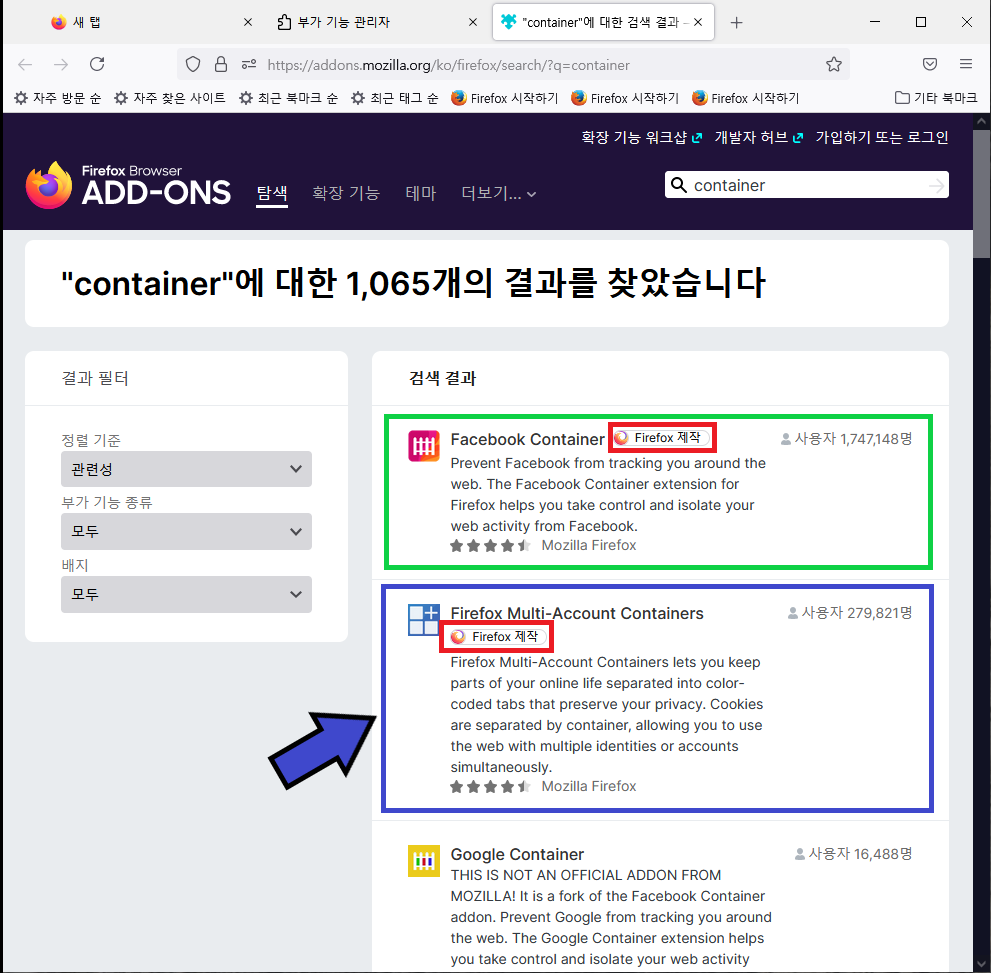Click Multi-Account Containers star rating
Screen dimensions: 991x973
[490, 787]
